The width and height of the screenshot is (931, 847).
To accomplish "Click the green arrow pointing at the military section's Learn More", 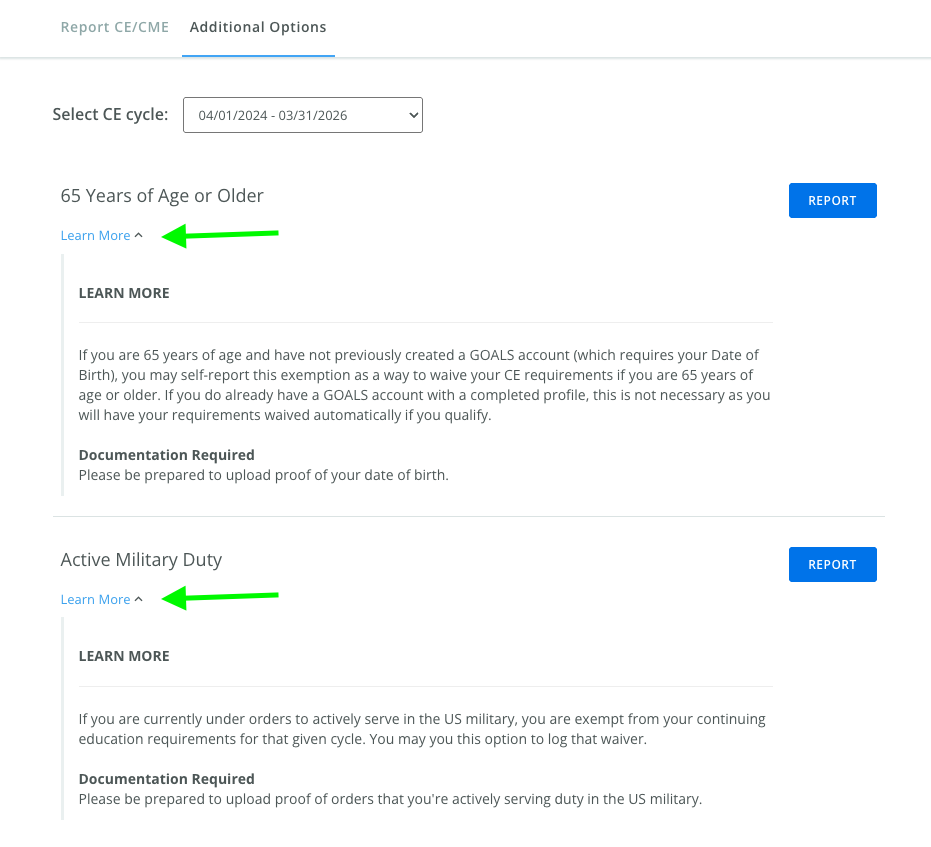I will pos(221,599).
